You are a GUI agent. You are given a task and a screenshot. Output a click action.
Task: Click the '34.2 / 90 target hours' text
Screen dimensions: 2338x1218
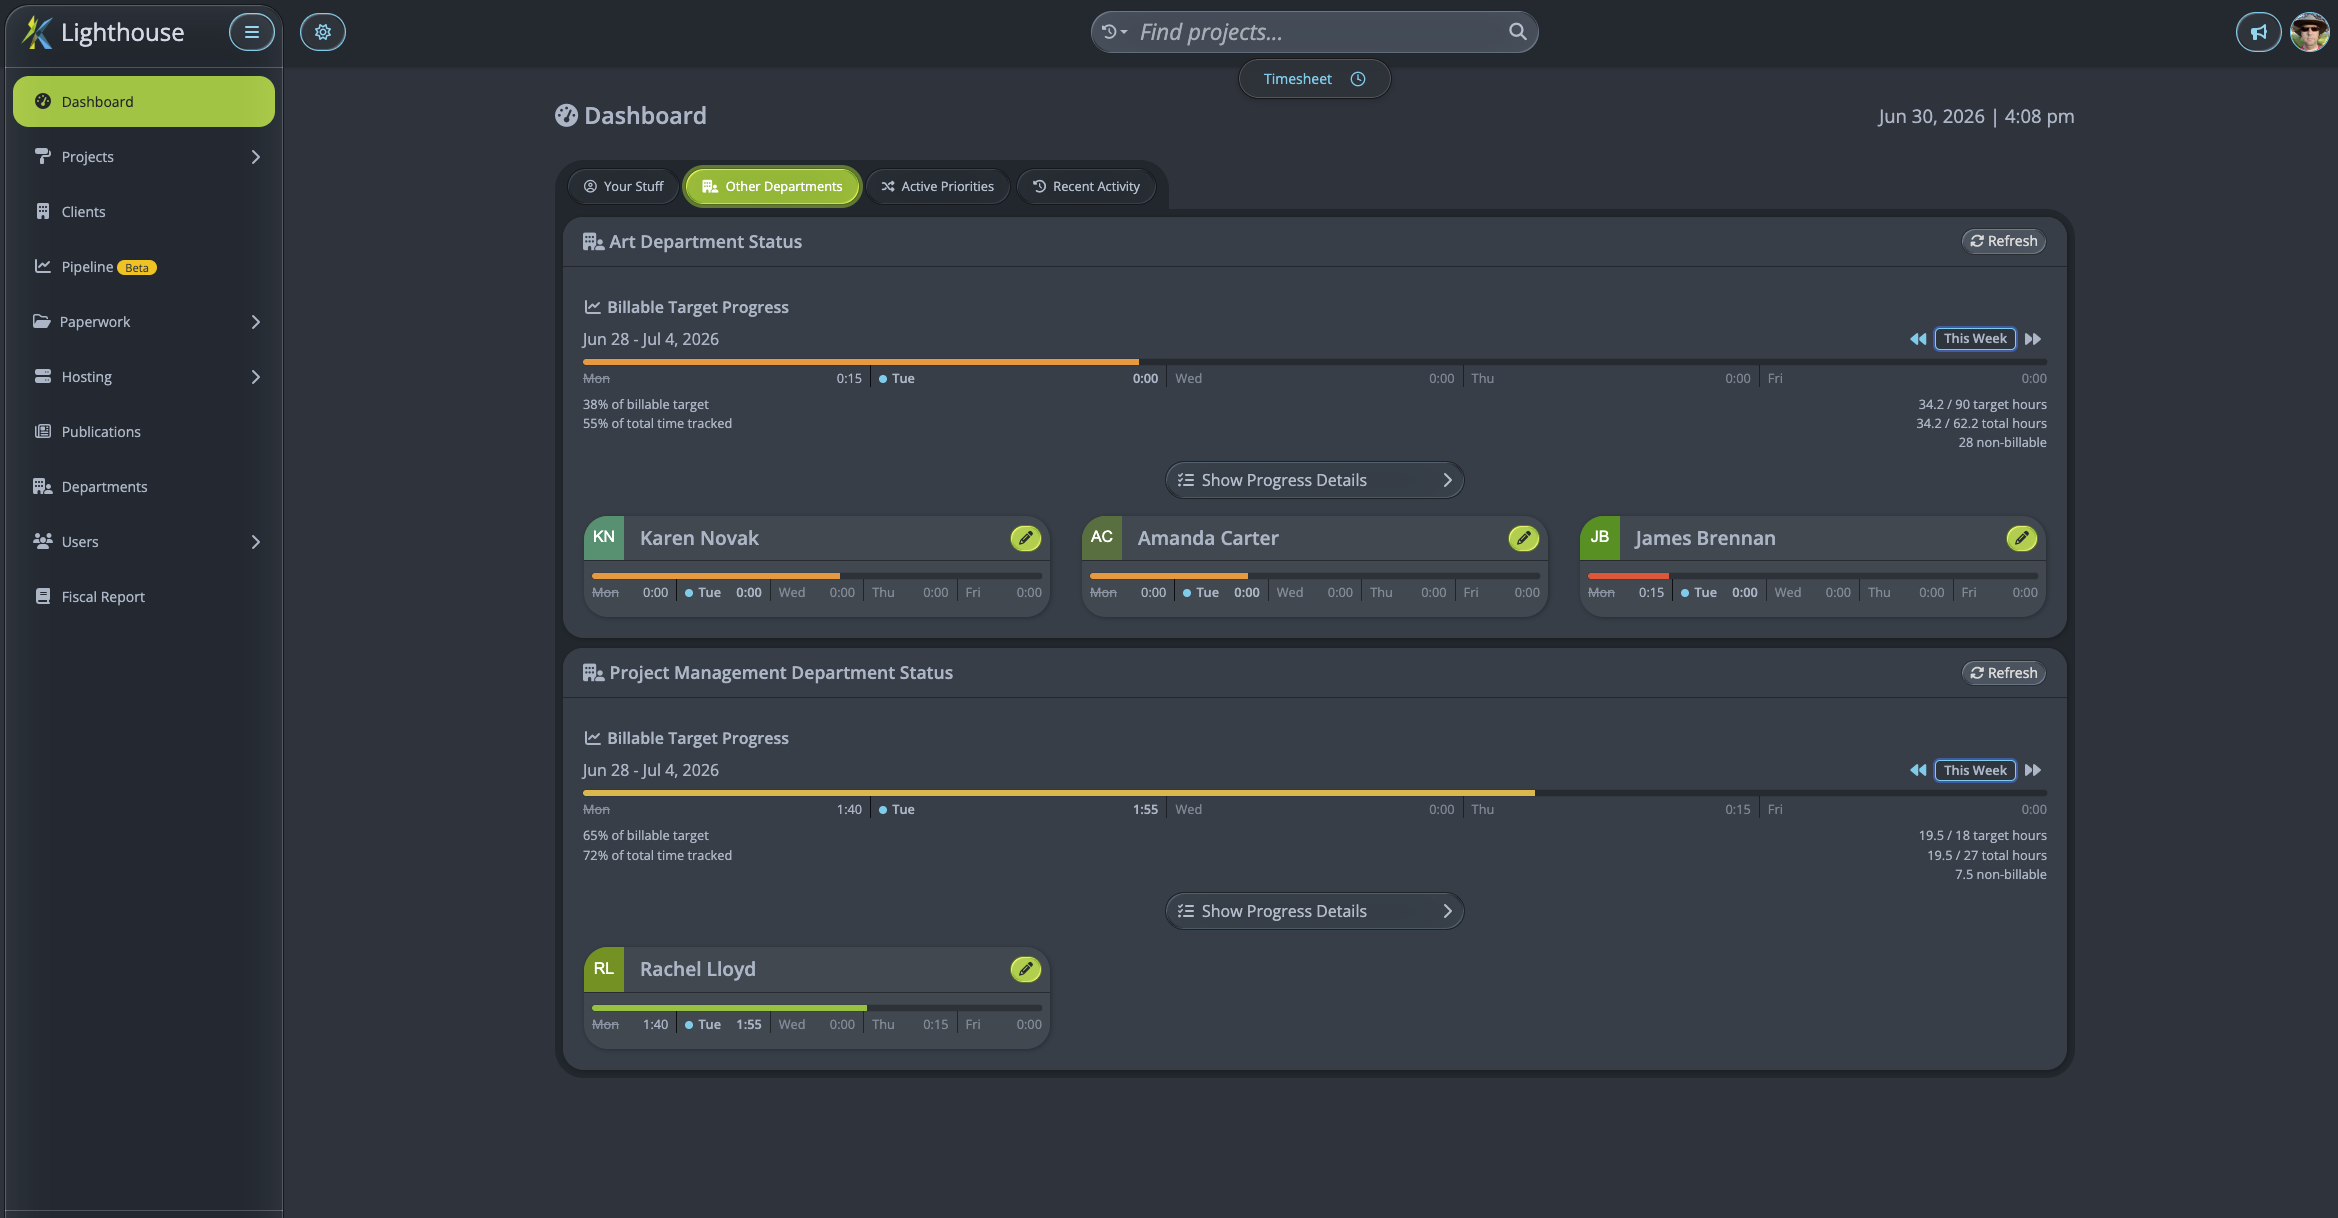click(1982, 405)
